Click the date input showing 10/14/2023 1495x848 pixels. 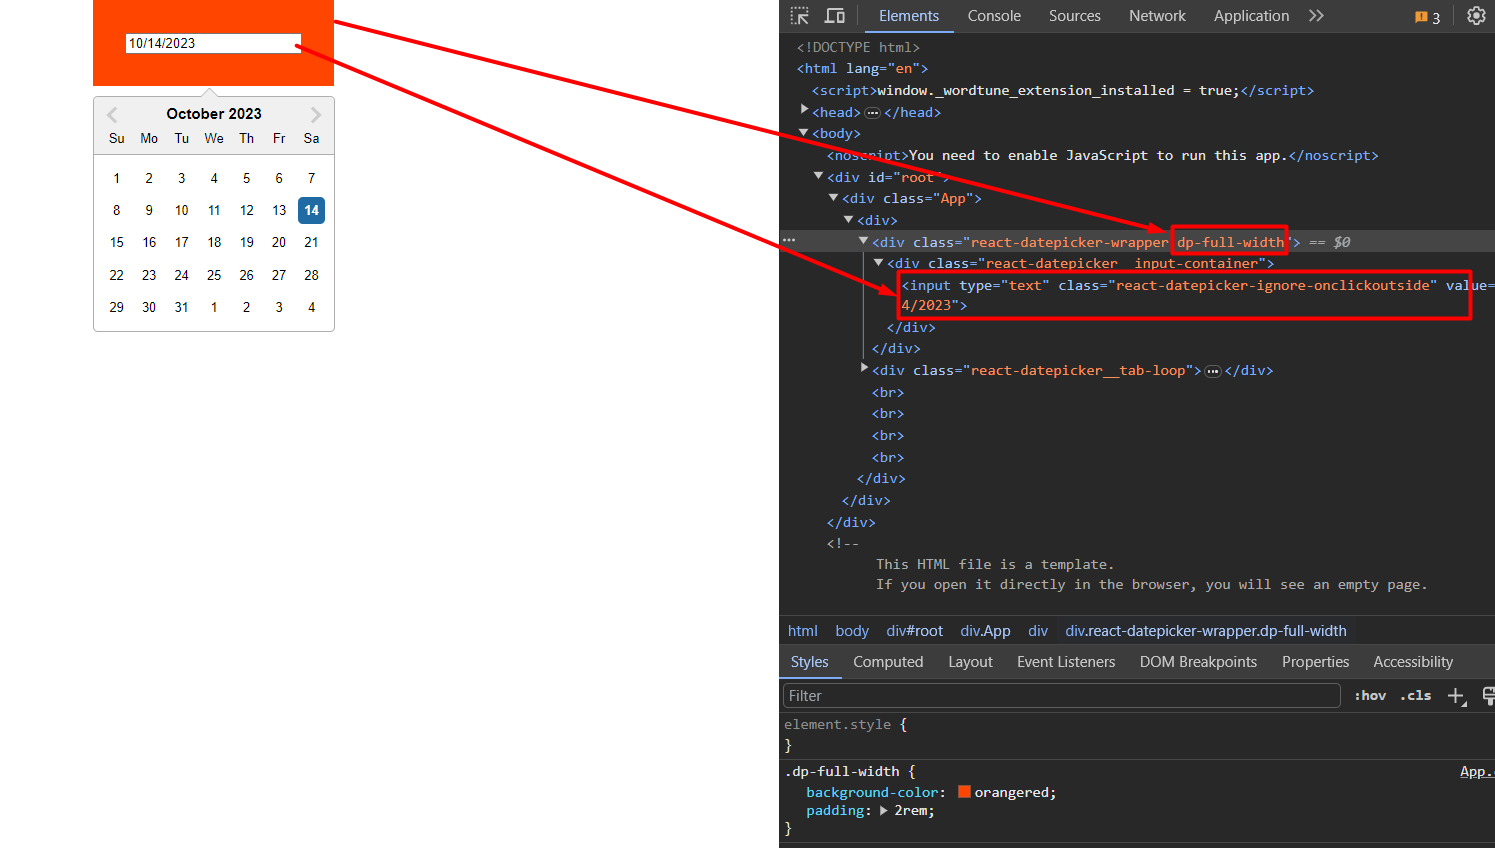point(212,43)
